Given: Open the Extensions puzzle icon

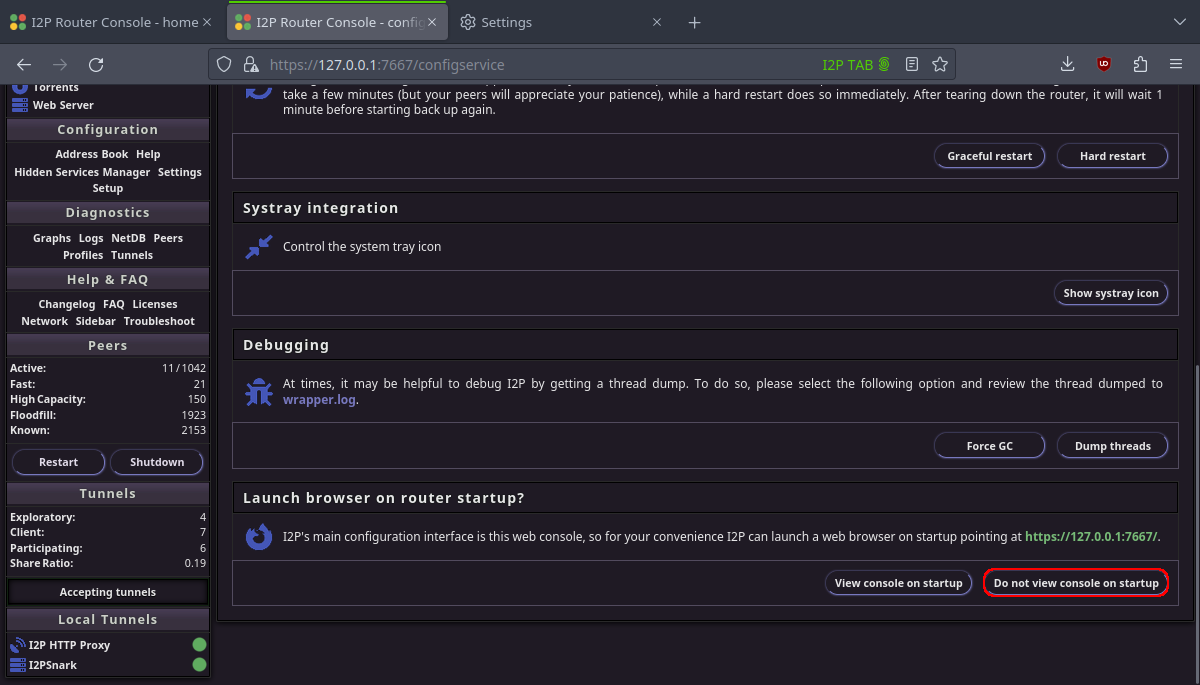Looking at the screenshot, I should 1140,64.
